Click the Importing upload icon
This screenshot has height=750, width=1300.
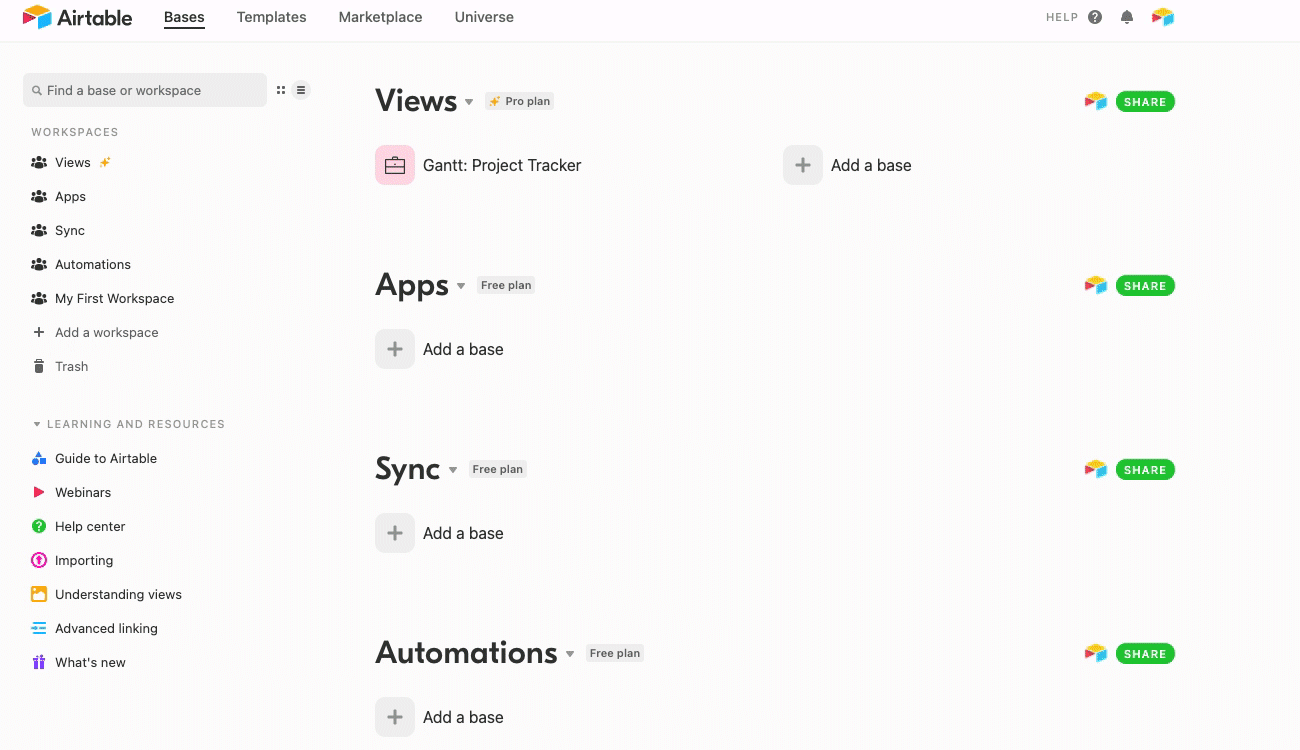[39, 560]
